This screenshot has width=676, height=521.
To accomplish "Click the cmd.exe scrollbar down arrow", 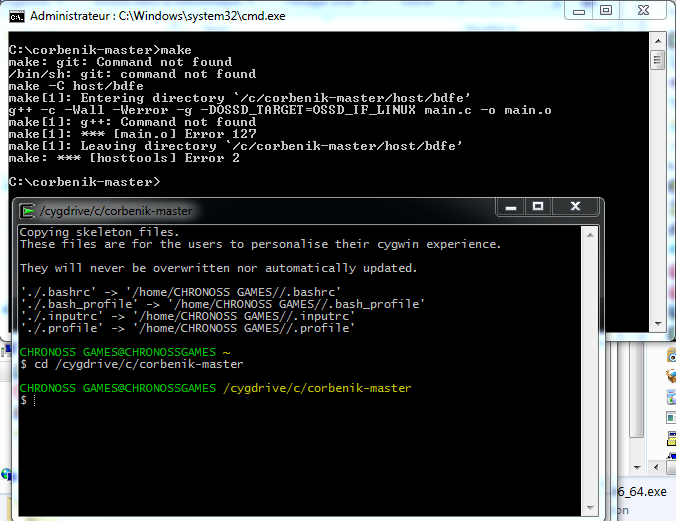I will 658,323.
